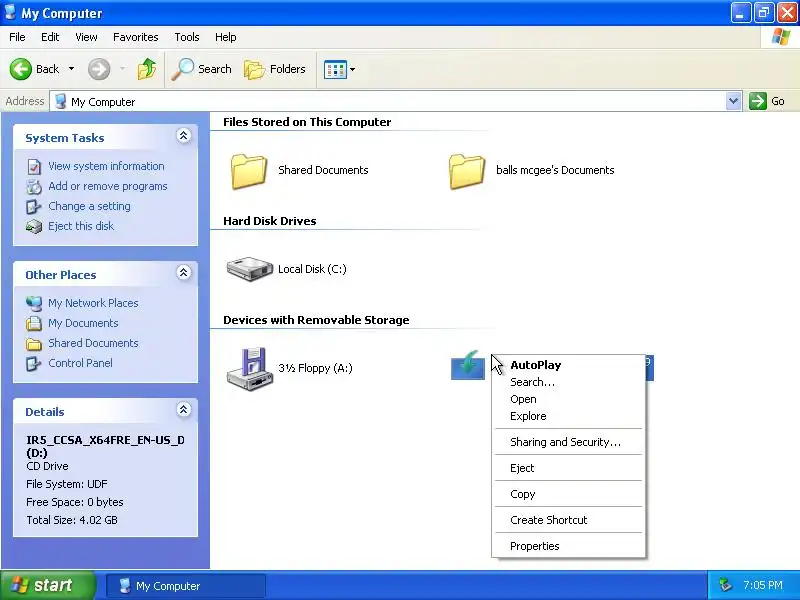
Task: Click the My Network Places icon
Action: [x=34, y=303]
